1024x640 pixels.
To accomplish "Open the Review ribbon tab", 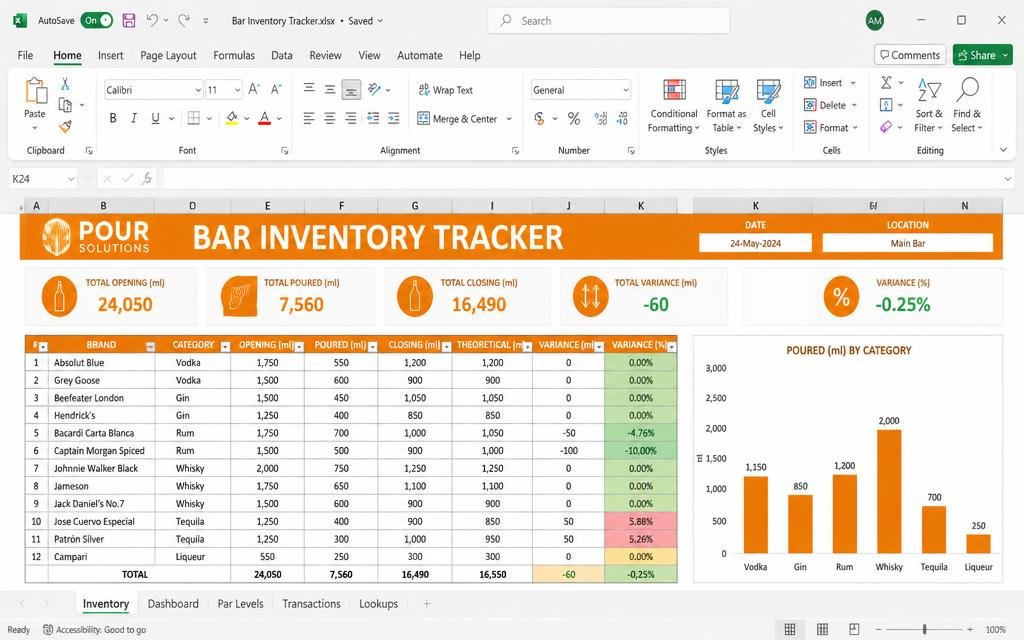I will [325, 56].
